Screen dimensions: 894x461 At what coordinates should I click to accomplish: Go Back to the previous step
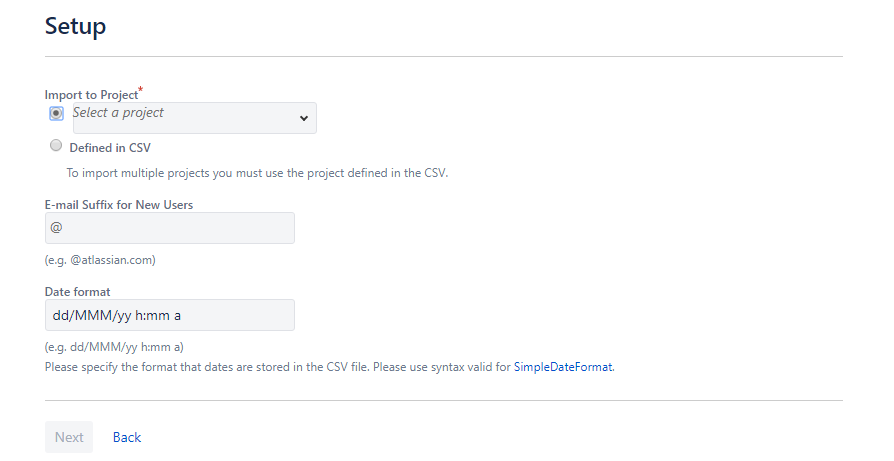click(127, 437)
